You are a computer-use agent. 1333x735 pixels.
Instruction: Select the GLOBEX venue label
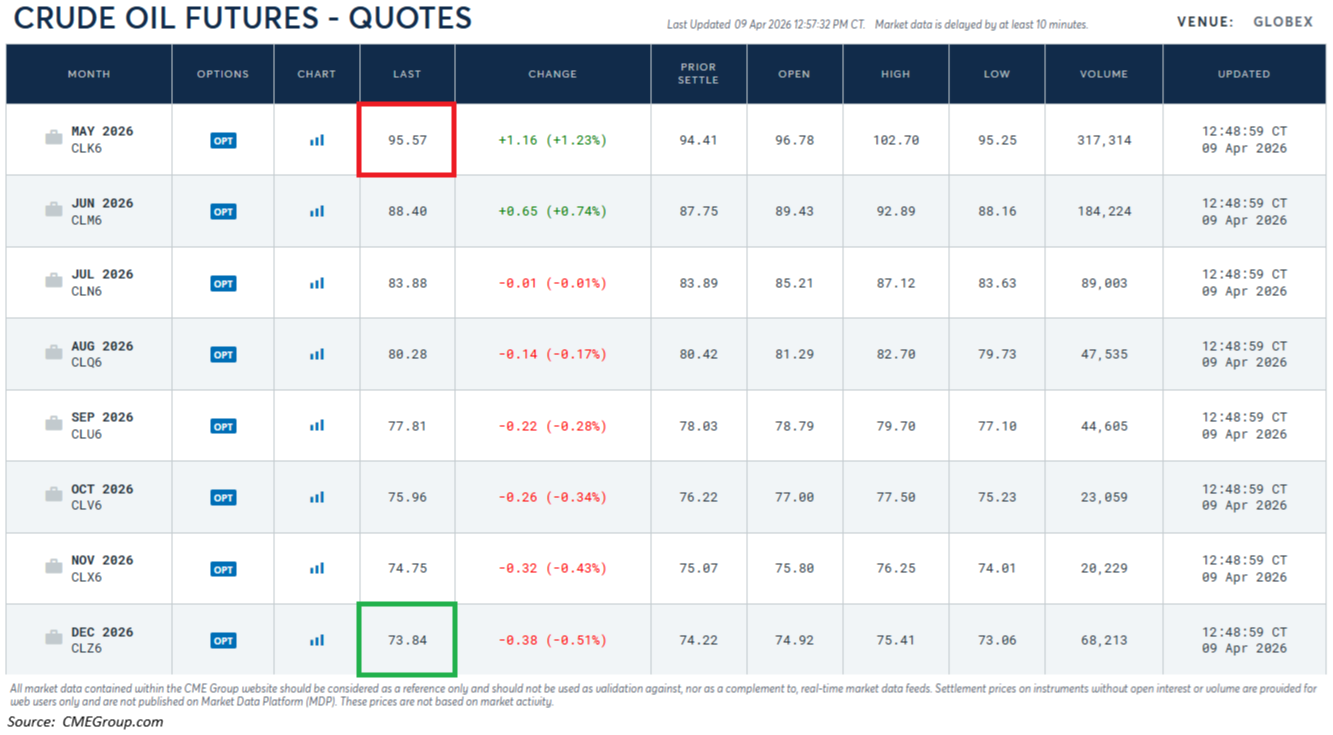(1283, 22)
